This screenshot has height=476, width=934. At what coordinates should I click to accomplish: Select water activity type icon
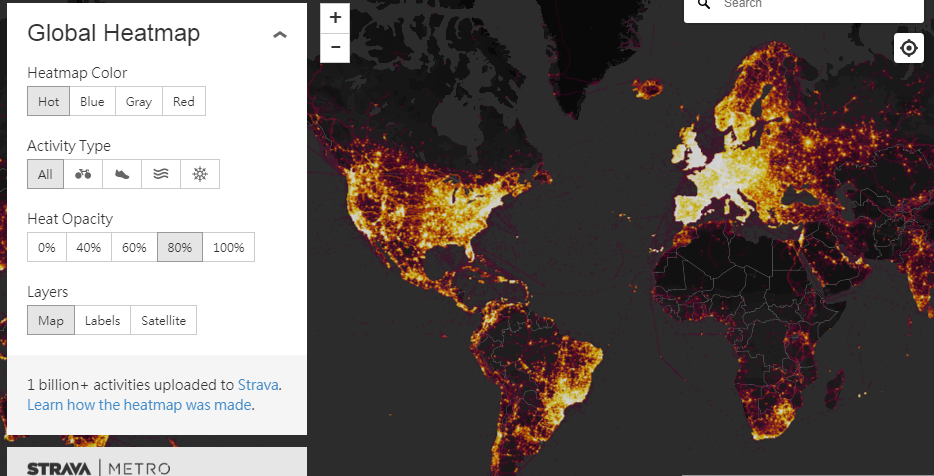click(161, 174)
